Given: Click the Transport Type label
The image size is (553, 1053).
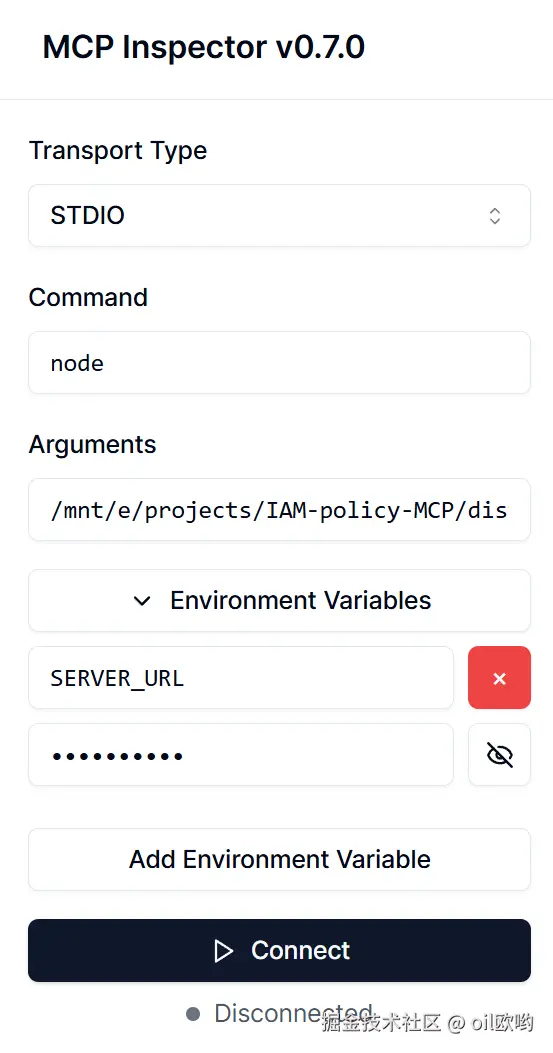Looking at the screenshot, I should [118, 150].
